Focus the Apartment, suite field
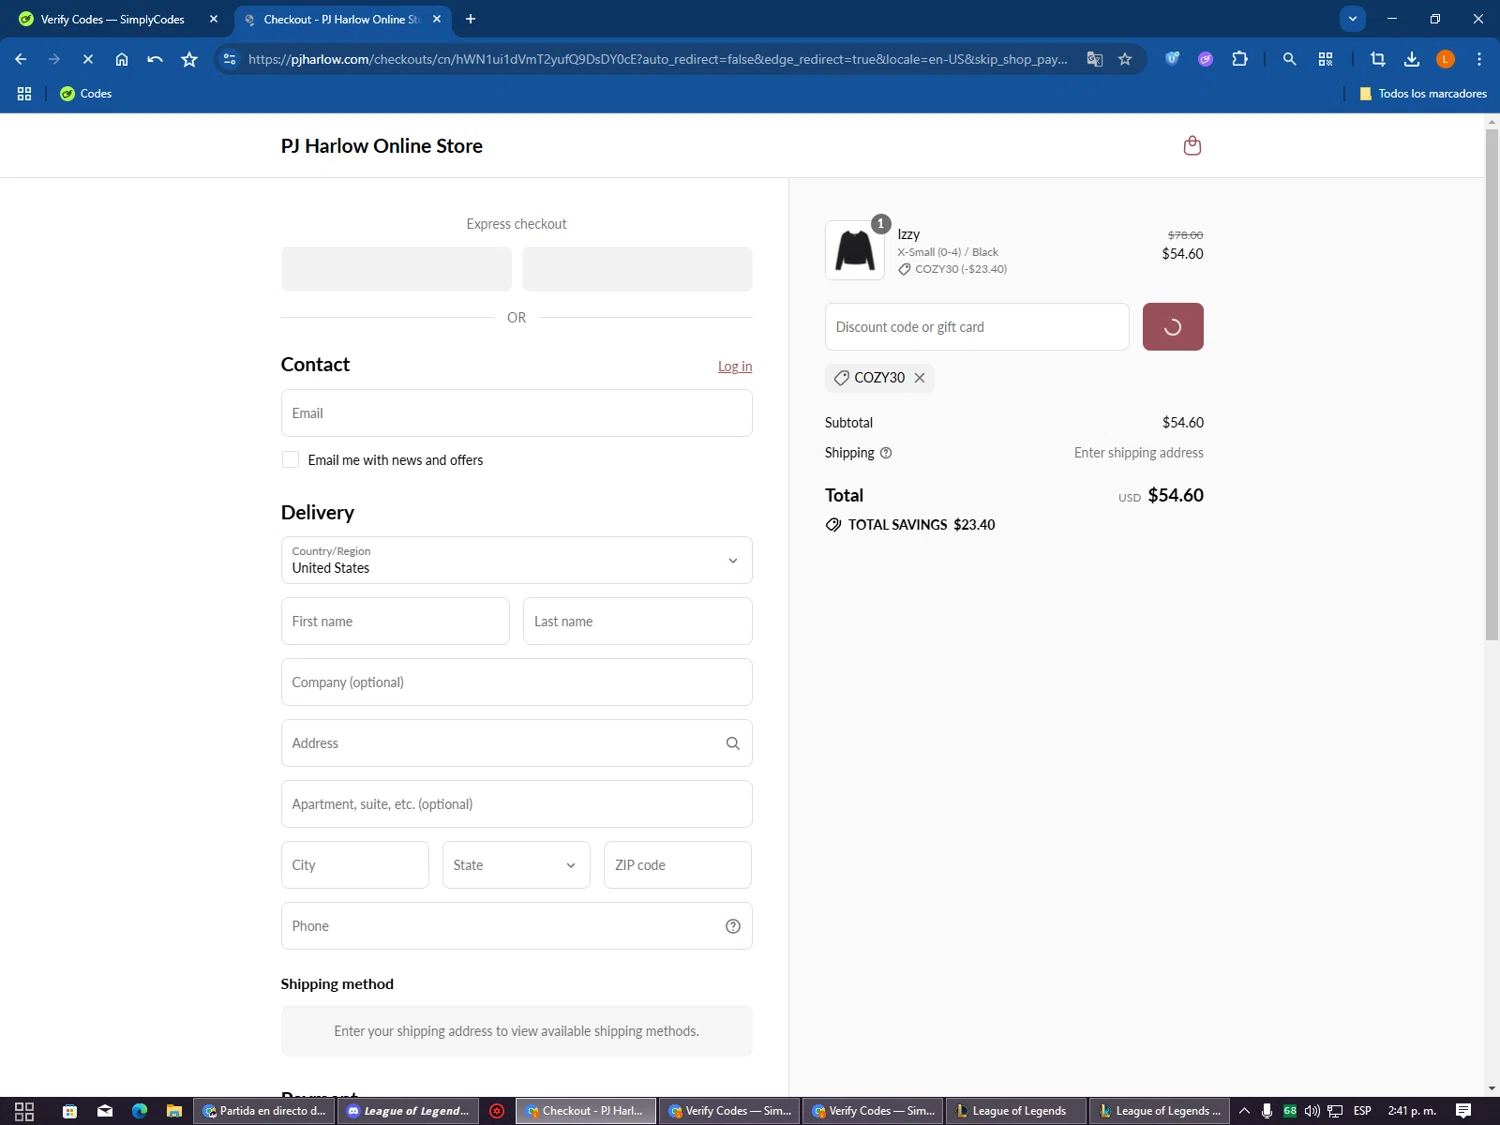This screenshot has width=1500, height=1125. (x=516, y=804)
